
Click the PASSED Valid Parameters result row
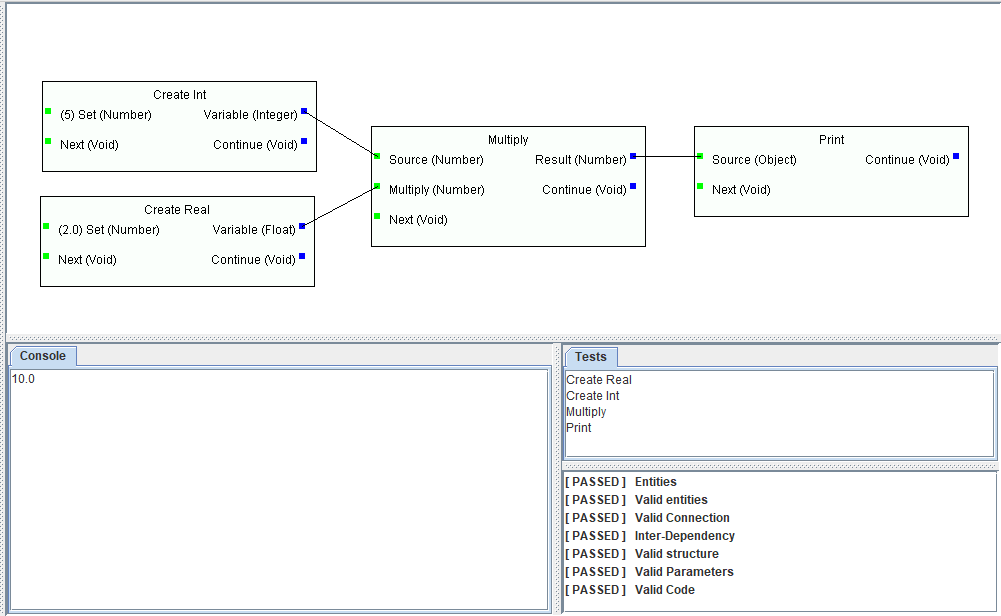(x=649, y=572)
